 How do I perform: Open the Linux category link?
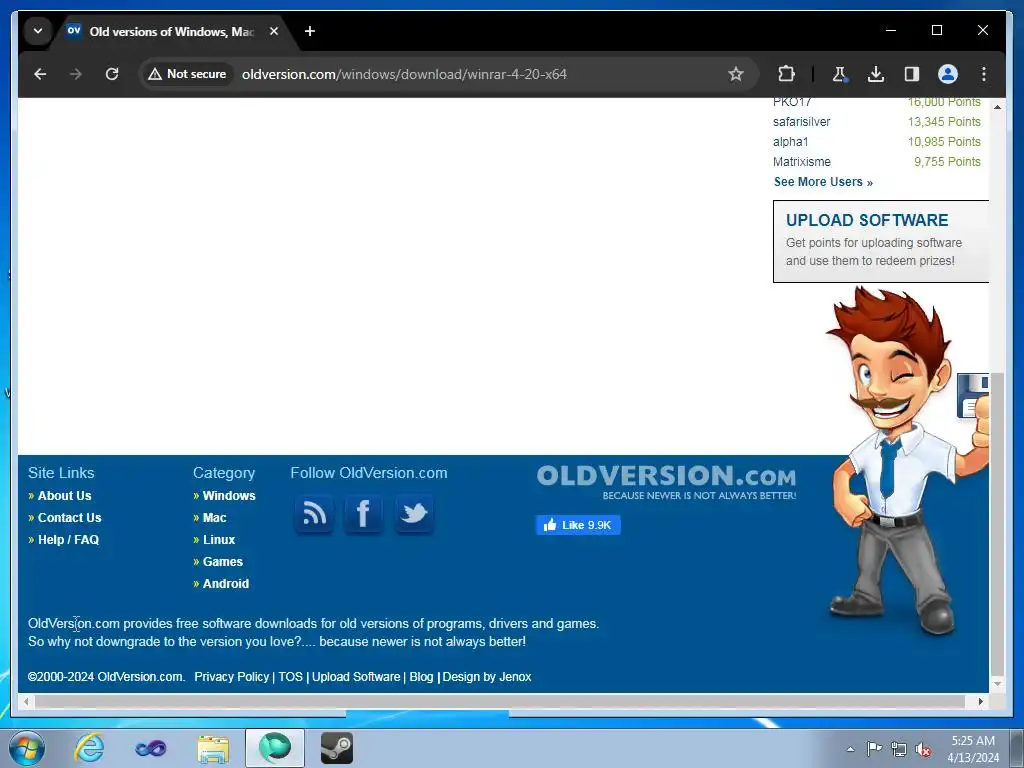point(219,540)
